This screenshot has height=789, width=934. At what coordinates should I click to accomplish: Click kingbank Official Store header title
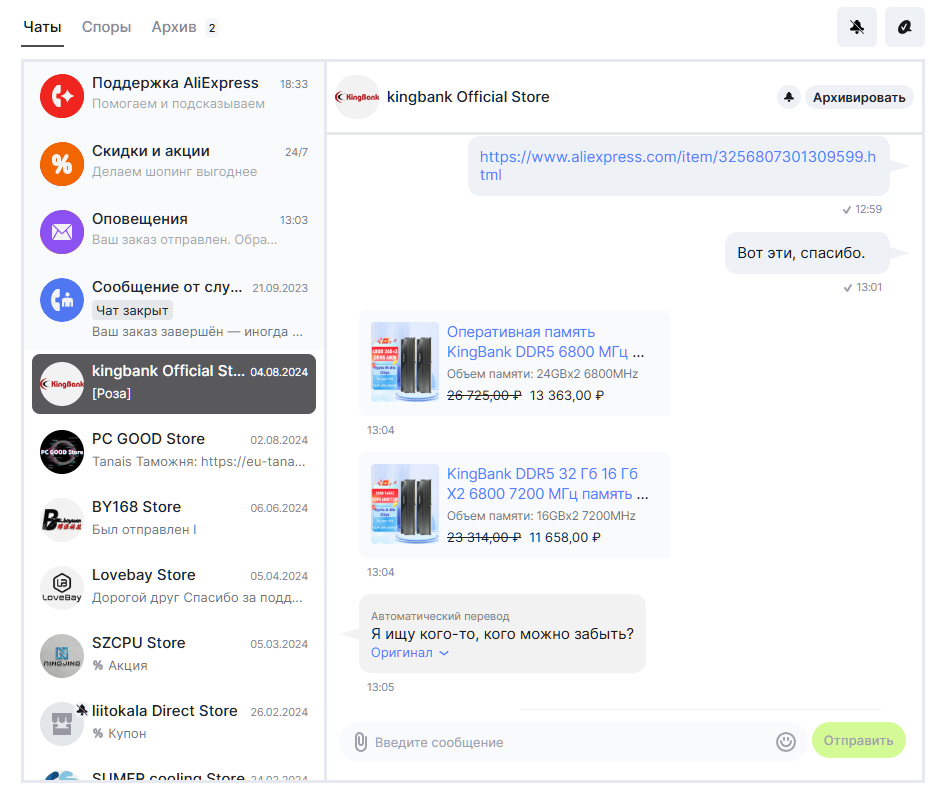click(x=468, y=97)
